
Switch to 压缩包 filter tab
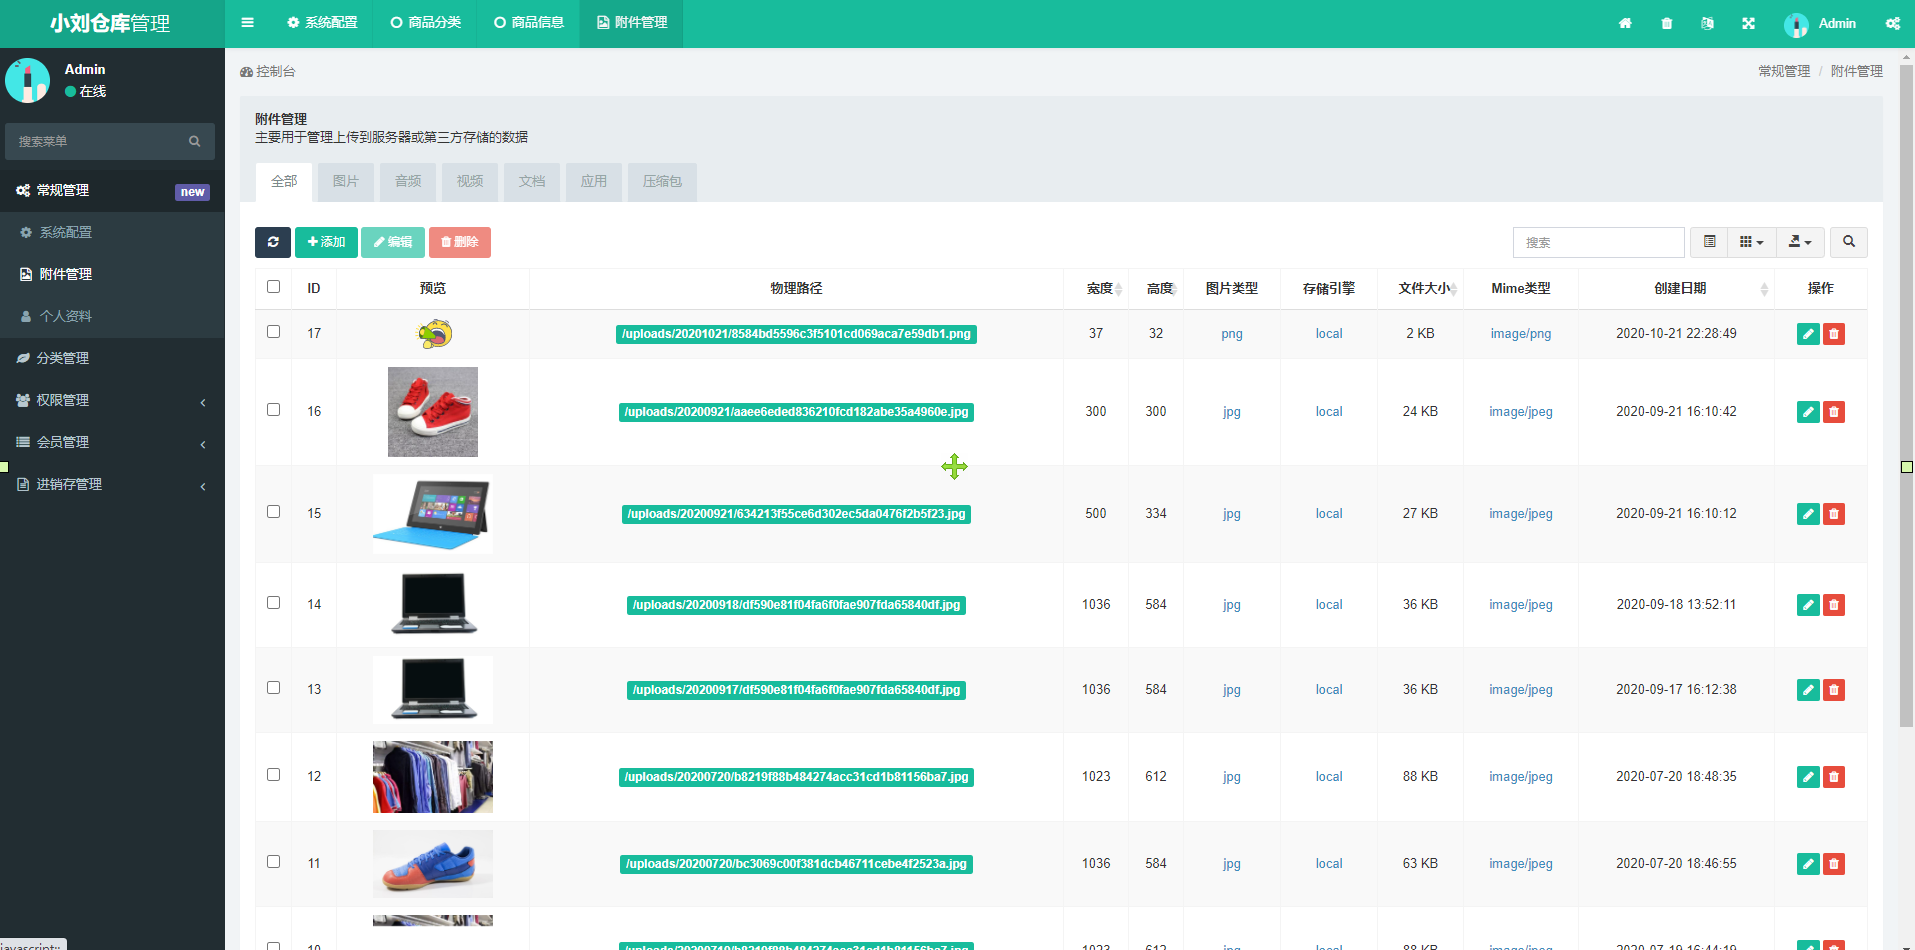pos(662,182)
